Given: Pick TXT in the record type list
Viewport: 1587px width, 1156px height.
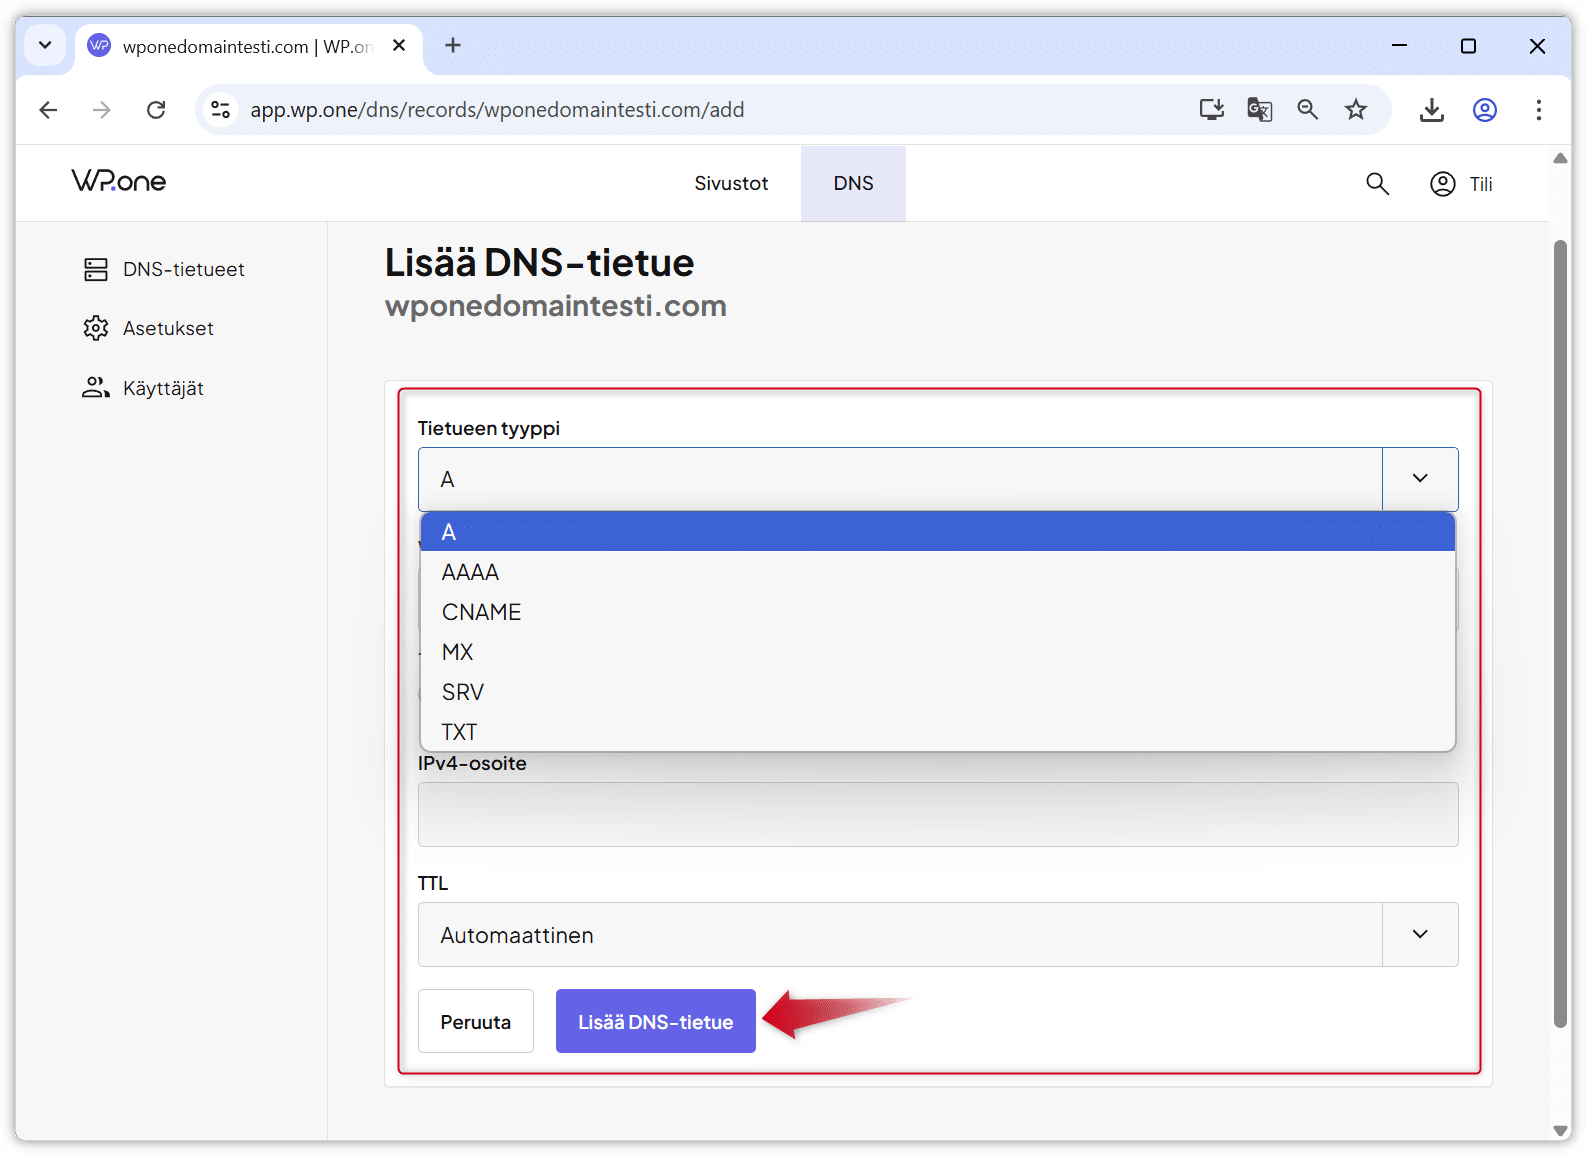Looking at the screenshot, I should pyautogui.click(x=460, y=732).
